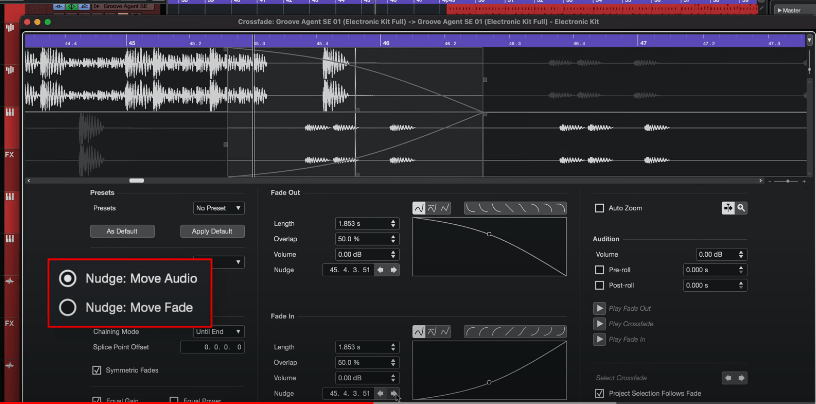Adjust Fade In Overlap stepper
816x404 pixels.
[393, 362]
